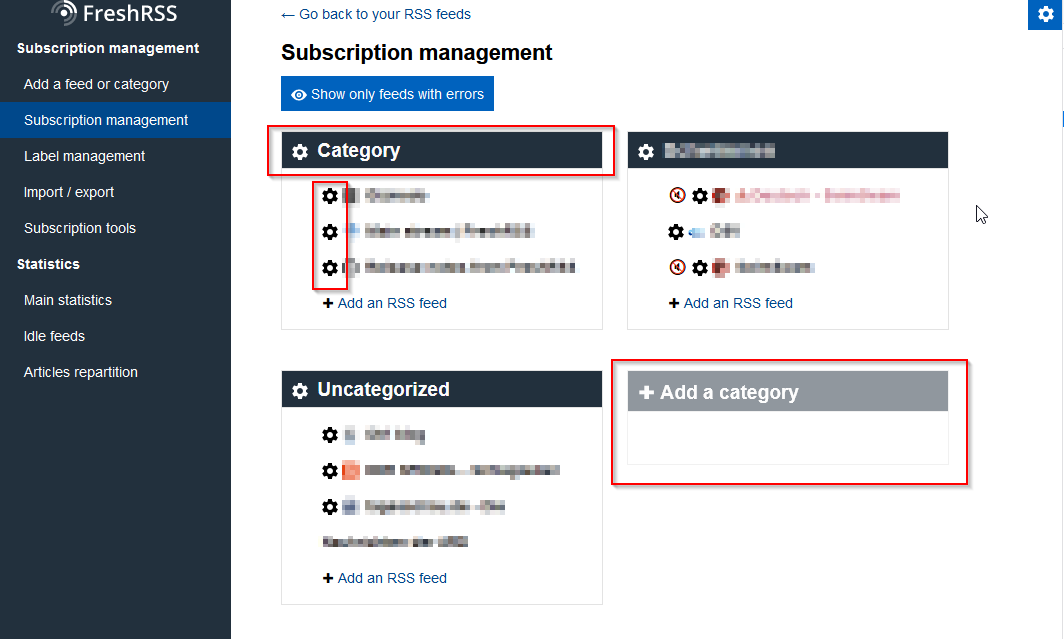Screen dimensions: 1064x639
Task: Click gear icon in the blurred-title category header
Action: (x=646, y=152)
